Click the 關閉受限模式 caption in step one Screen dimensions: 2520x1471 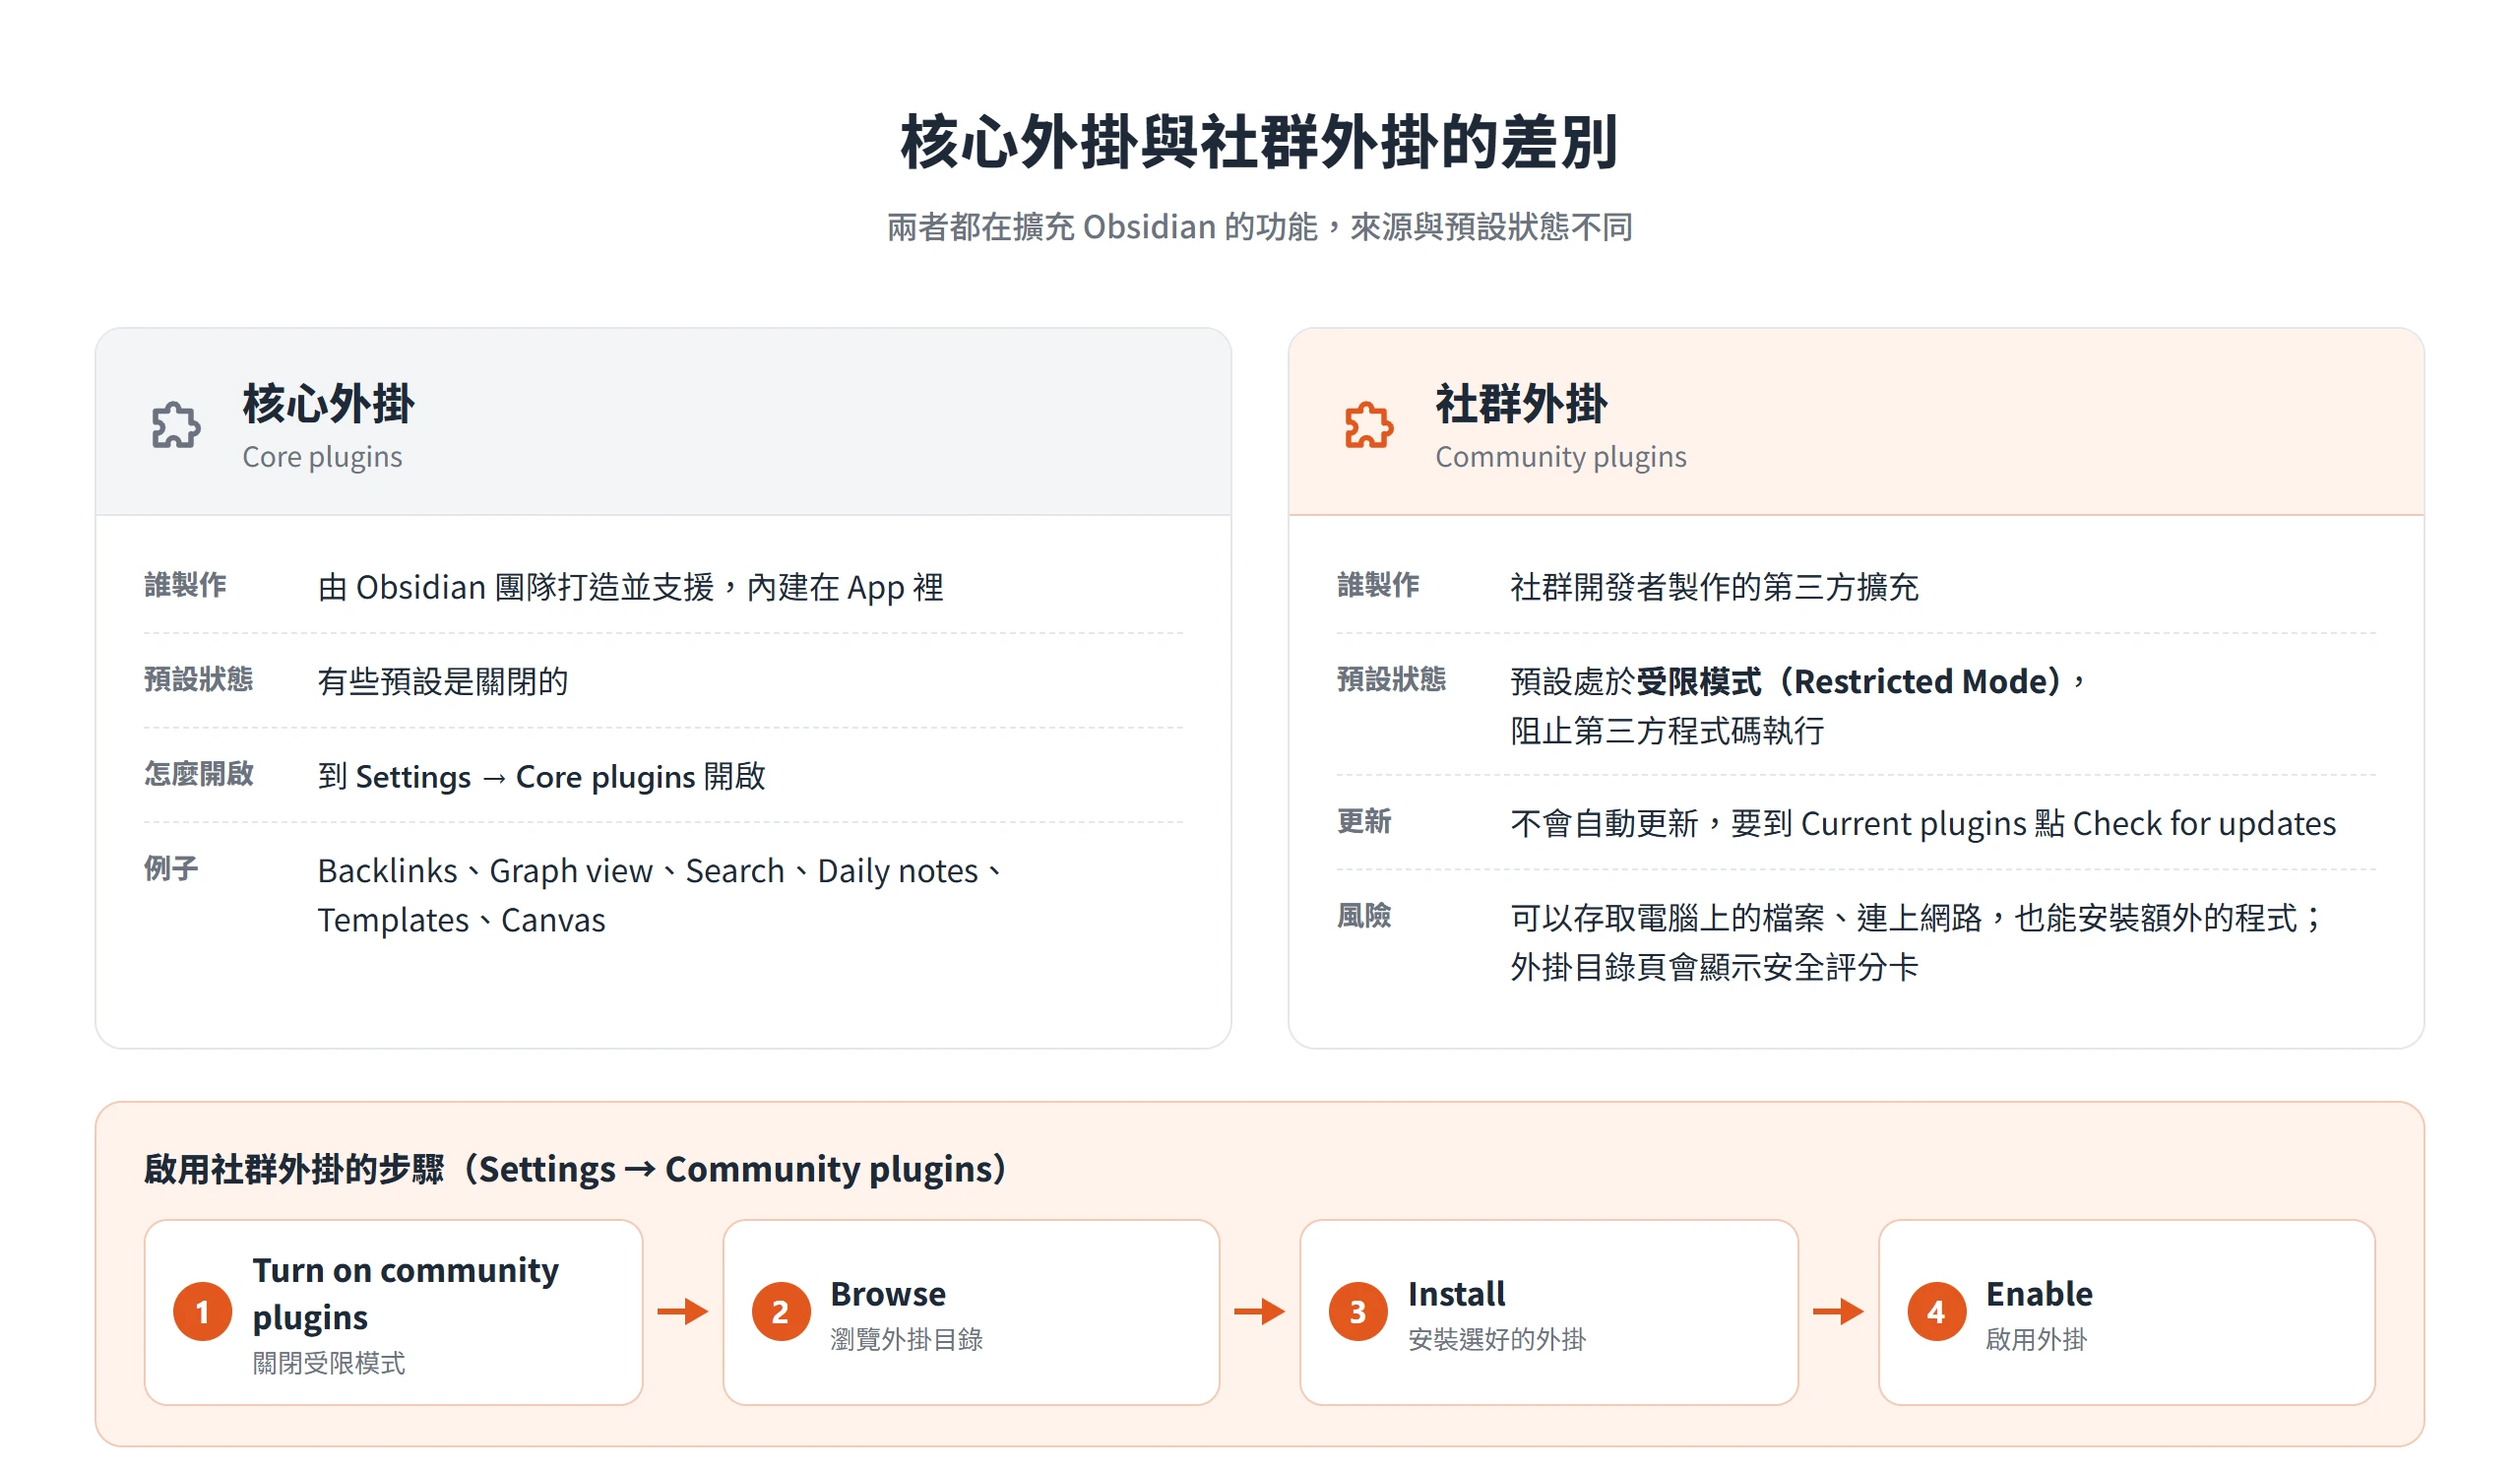328,1363
